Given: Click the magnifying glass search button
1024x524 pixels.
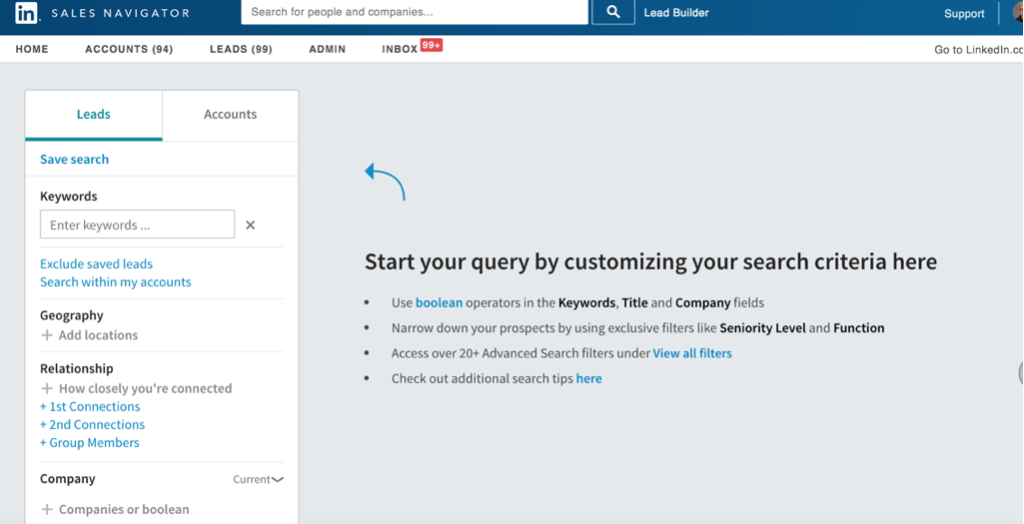Looking at the screenshot, I should tap(613, 13).
